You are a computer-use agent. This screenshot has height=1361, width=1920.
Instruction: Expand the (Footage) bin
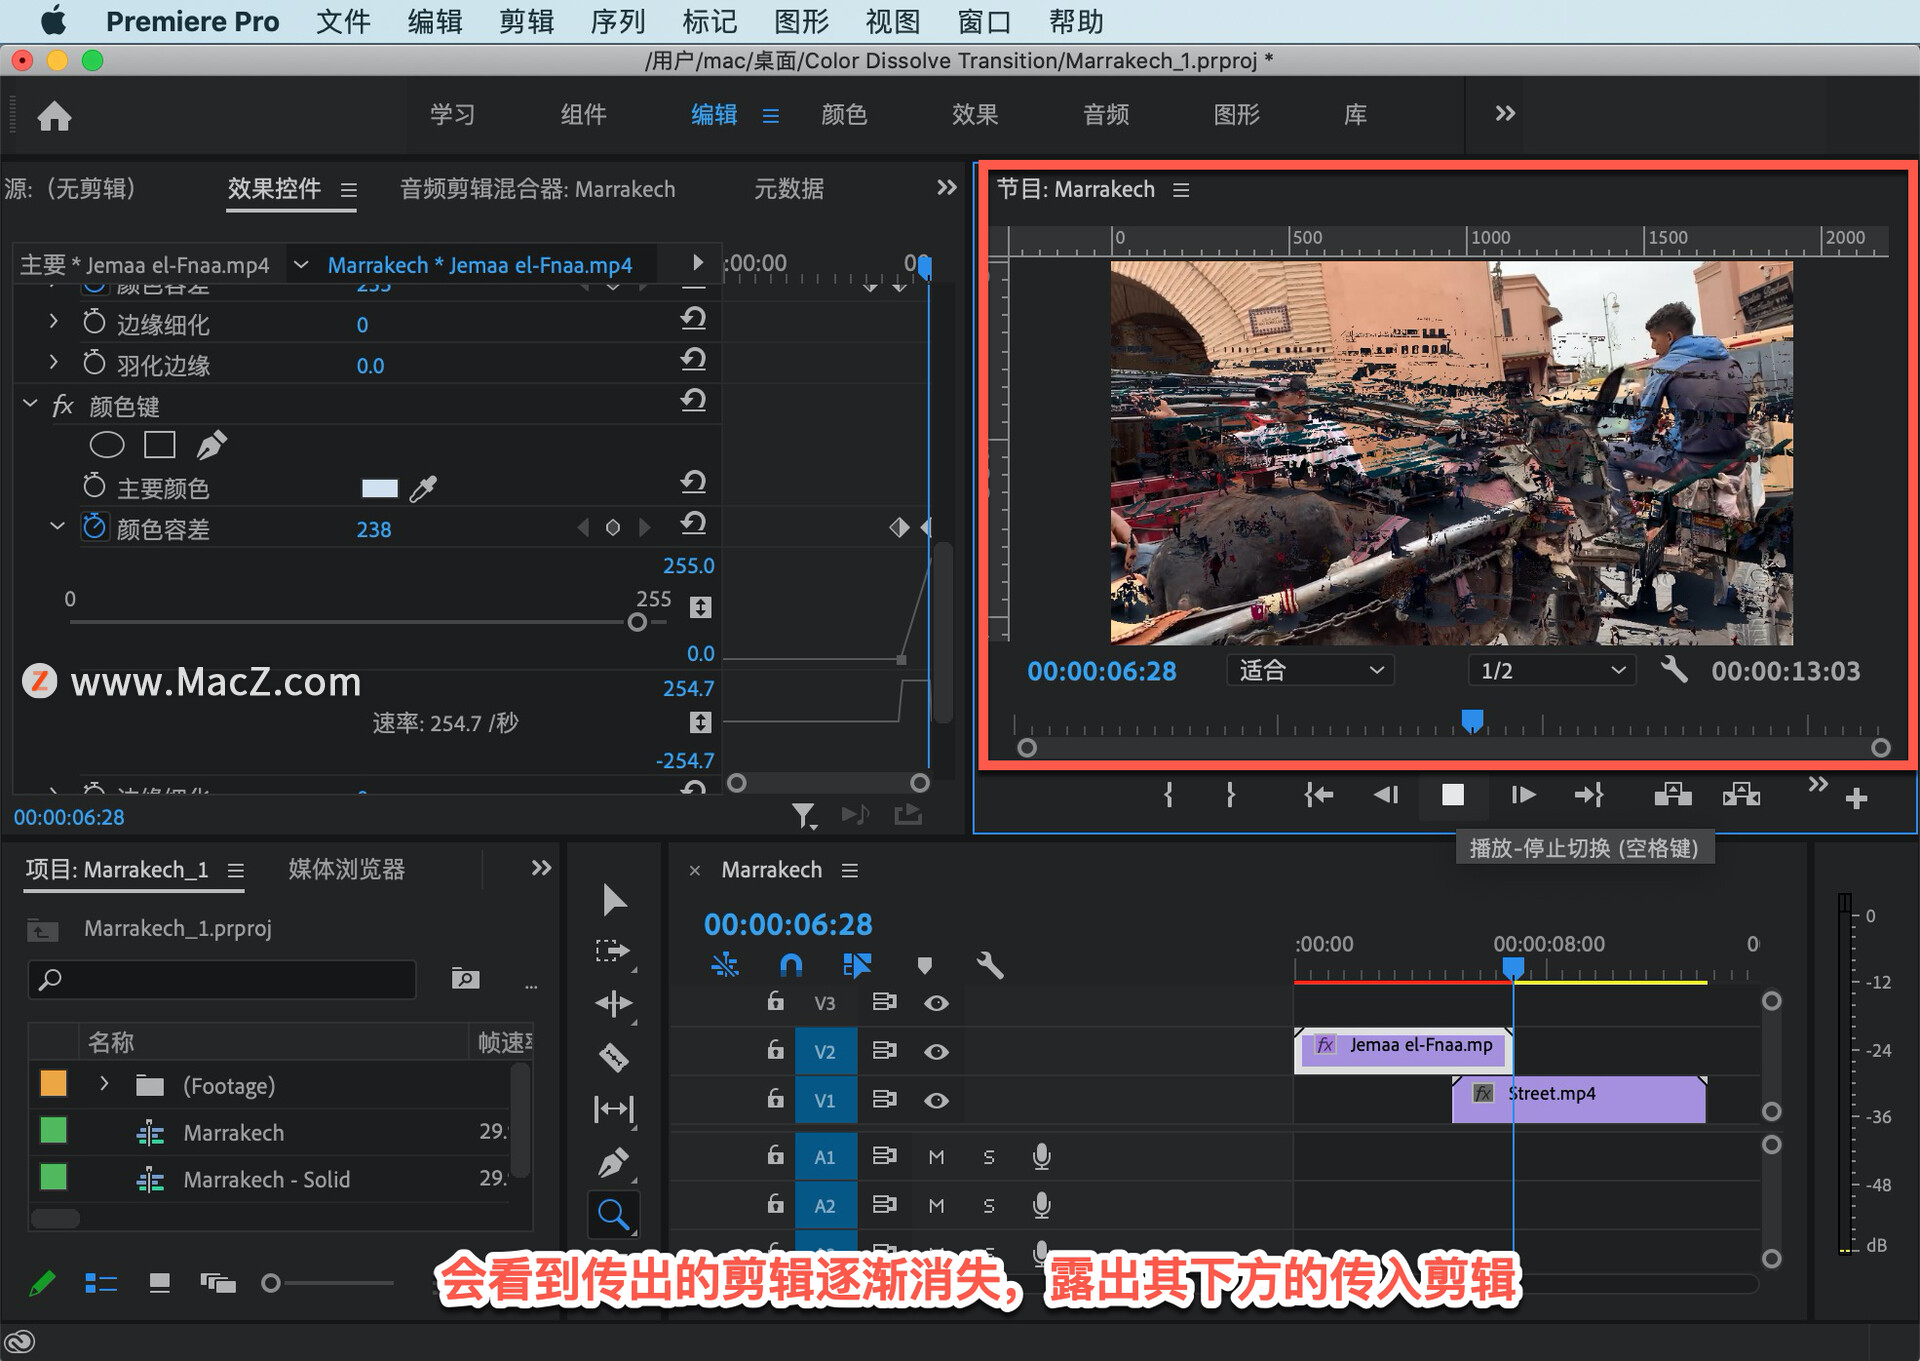[104, 1084]
